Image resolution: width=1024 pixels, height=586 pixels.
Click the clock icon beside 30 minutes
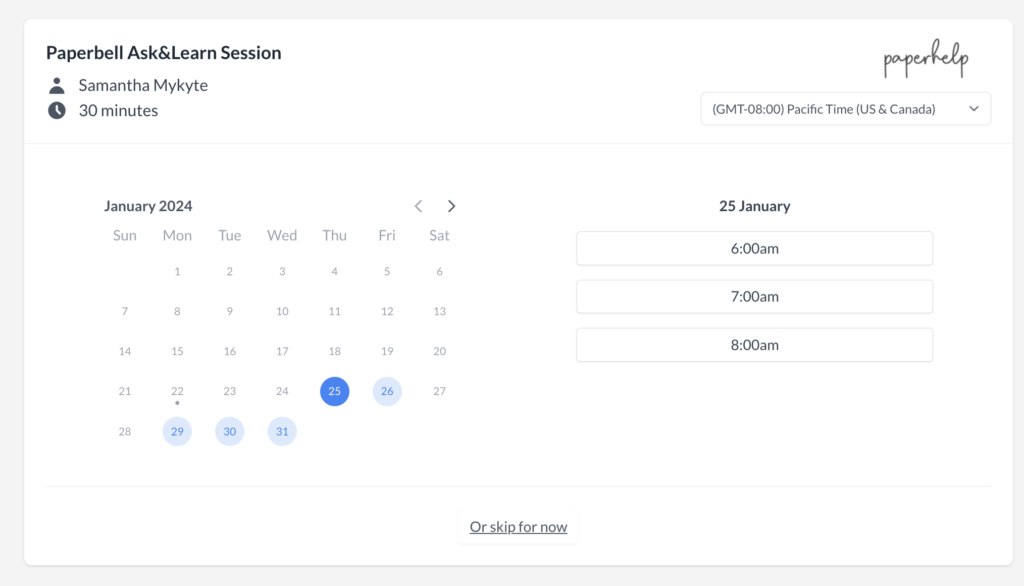pos(57,110)
